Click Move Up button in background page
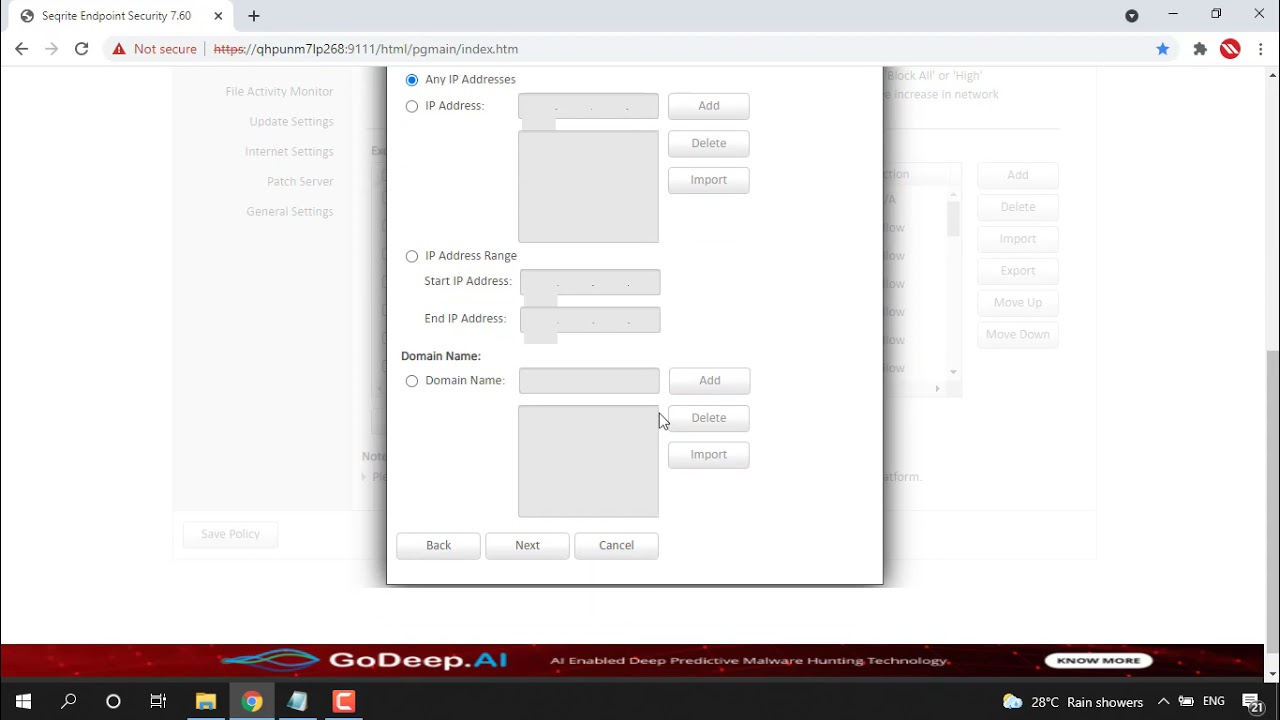The image size is (1280, 720). coord(1018,303)
